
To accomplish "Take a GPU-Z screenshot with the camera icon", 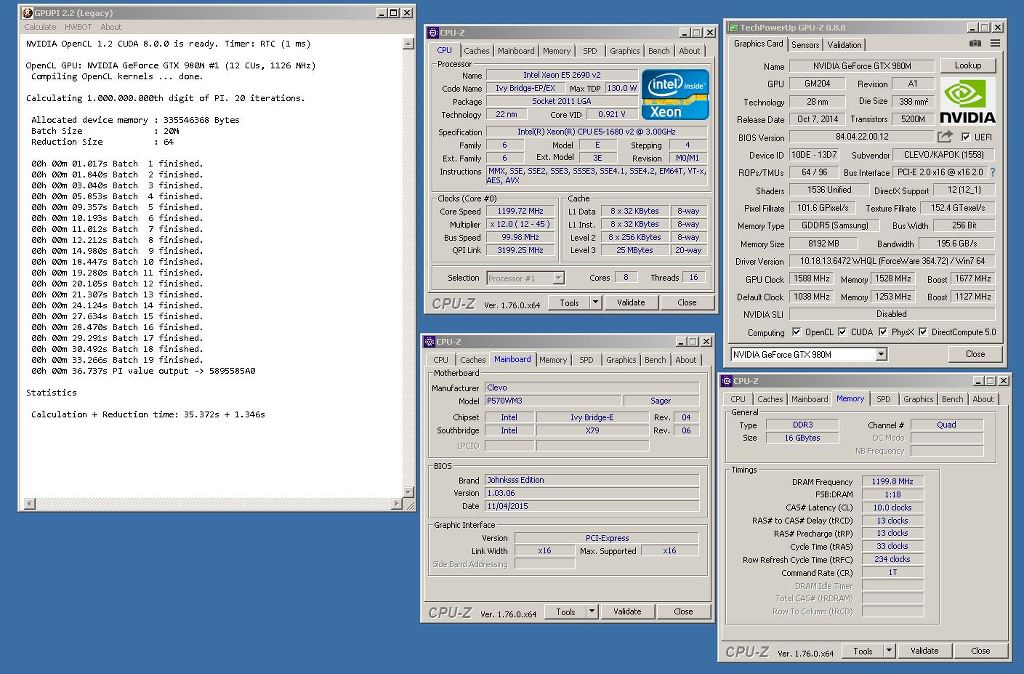I will click(975, 44).
